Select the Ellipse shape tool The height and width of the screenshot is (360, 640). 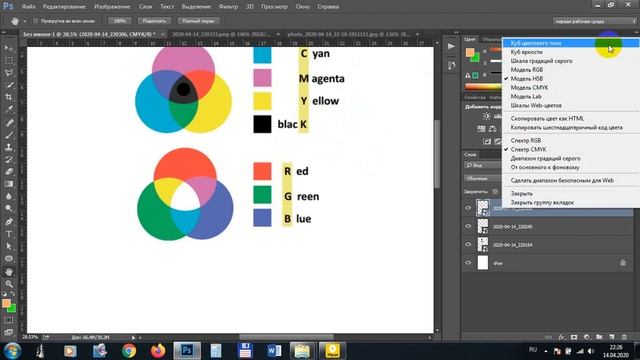tap(9, 259)
